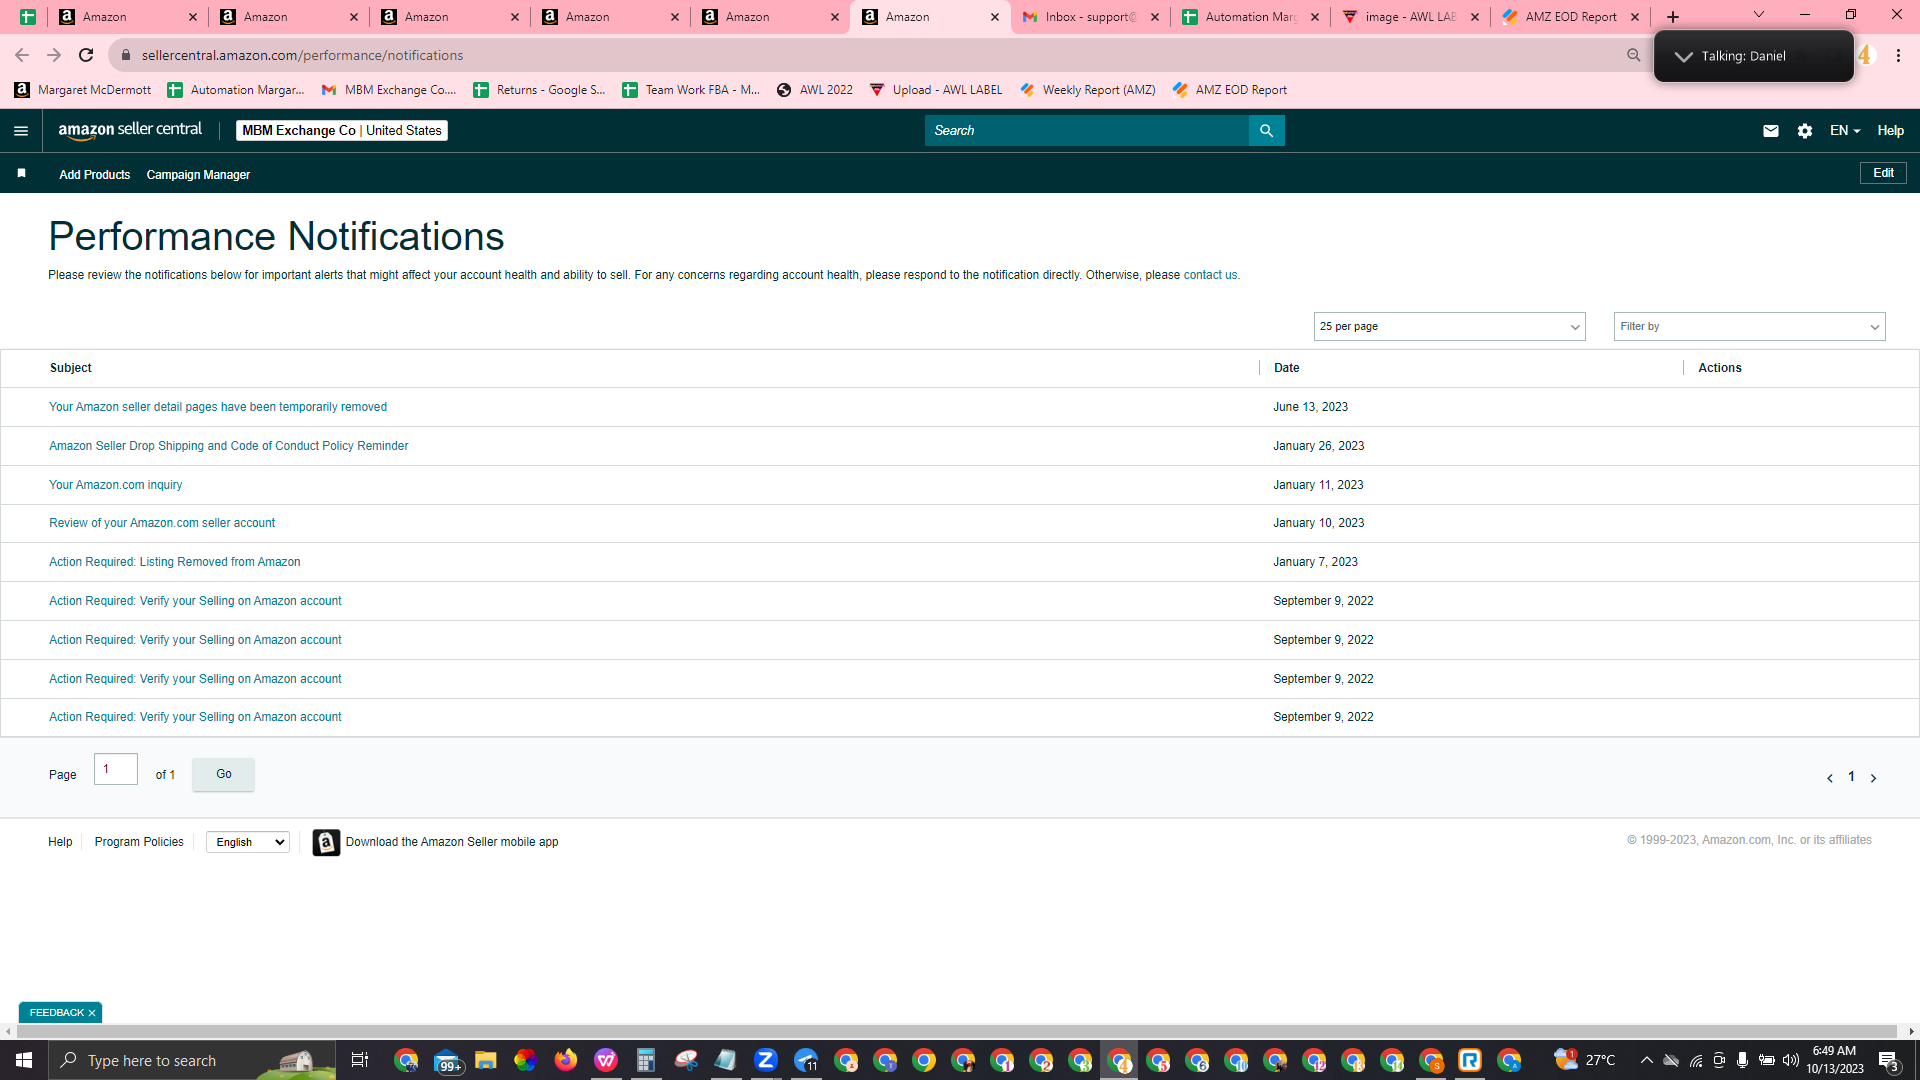This screenshot has height=1080, width=1920.
Task: Open 'Action Required: Listing Removed from Amazon' notification
Action: click(x=174, y=562)
